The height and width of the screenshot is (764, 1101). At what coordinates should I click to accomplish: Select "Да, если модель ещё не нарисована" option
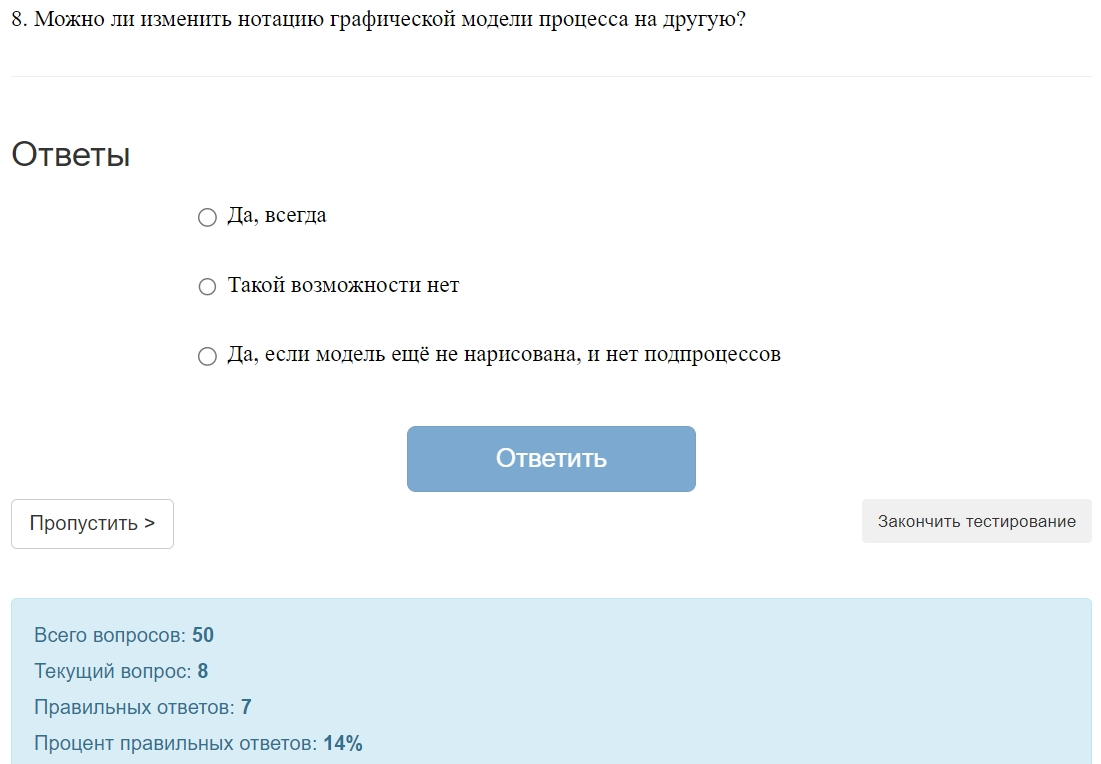pos(207,355)
